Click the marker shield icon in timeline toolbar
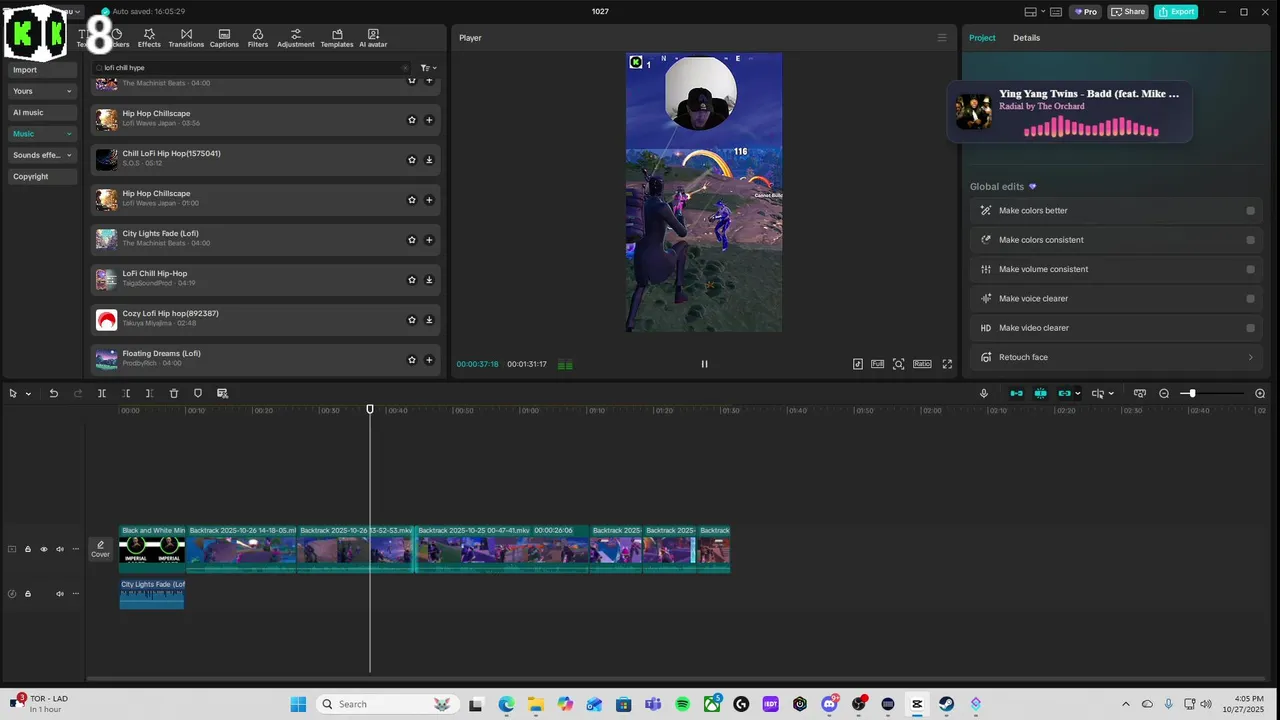Viewport: 1280px width, 720px height. coord(198,394)
